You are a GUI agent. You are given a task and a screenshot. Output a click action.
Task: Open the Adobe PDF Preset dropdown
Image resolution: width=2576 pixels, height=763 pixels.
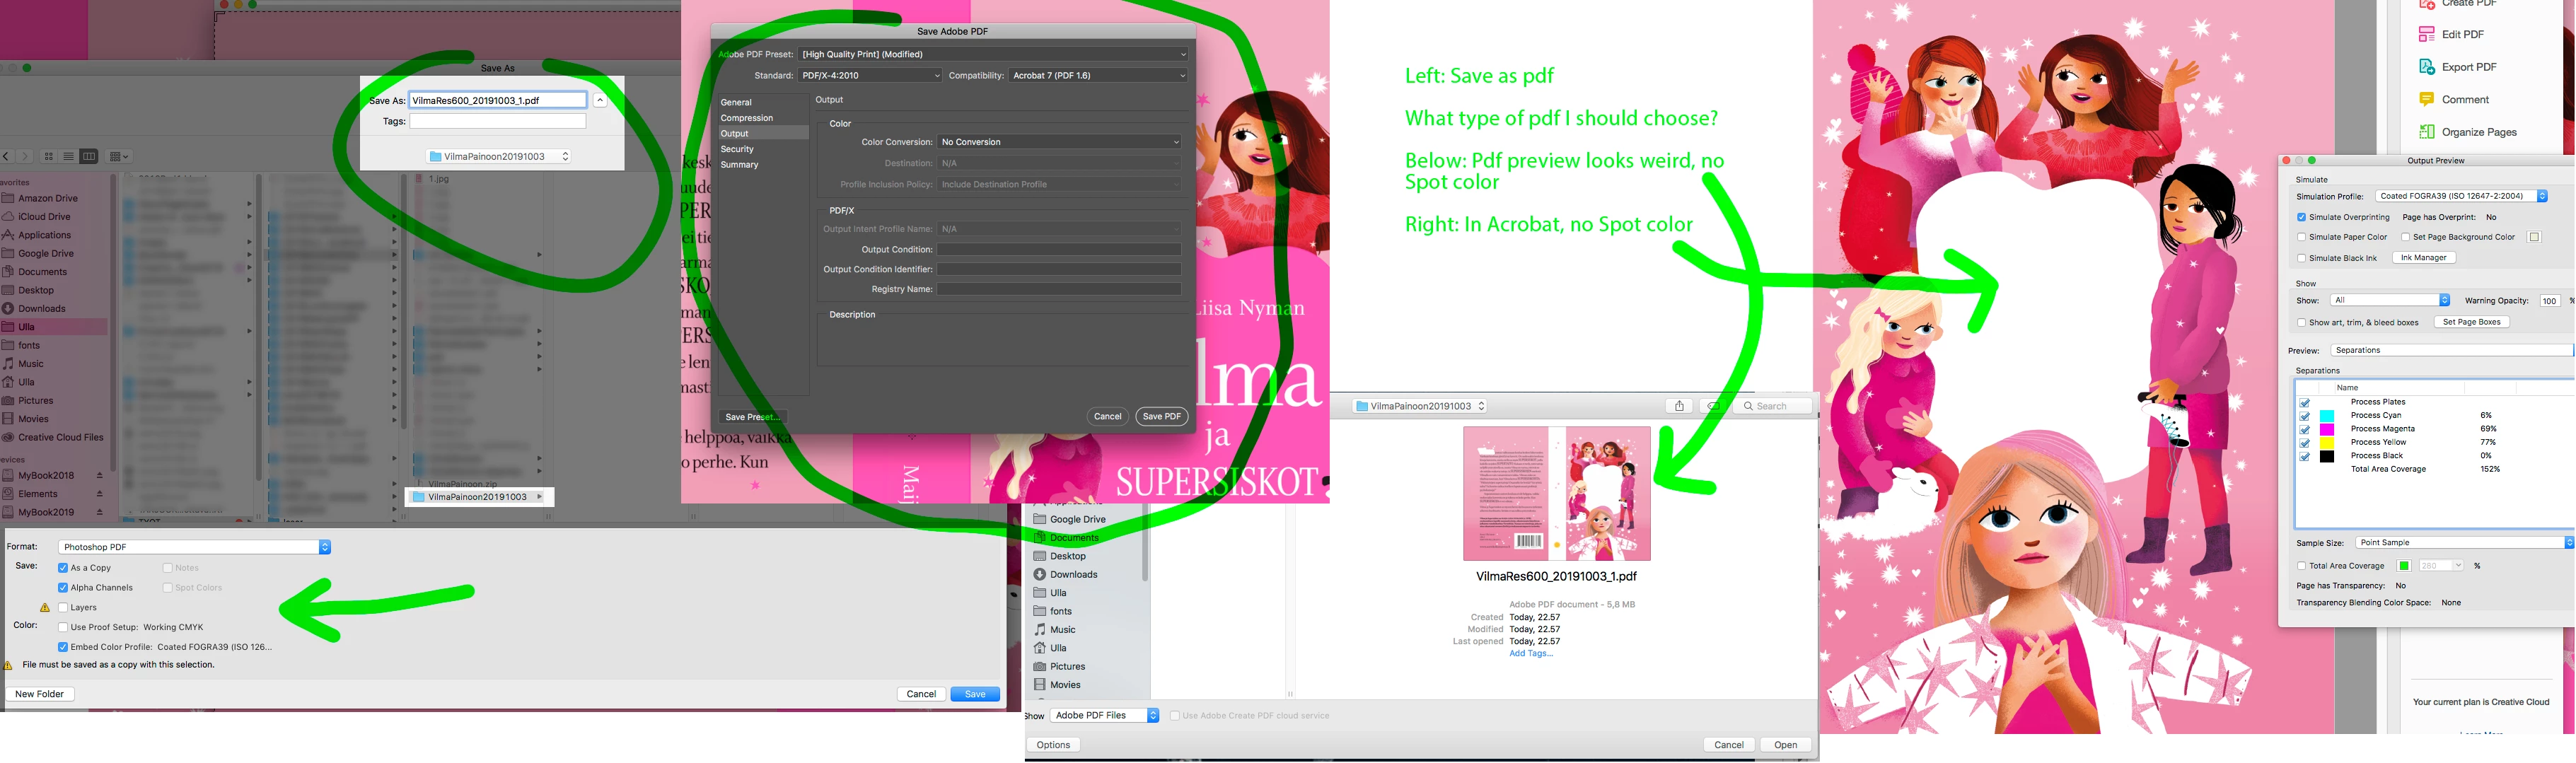point(993,54)
